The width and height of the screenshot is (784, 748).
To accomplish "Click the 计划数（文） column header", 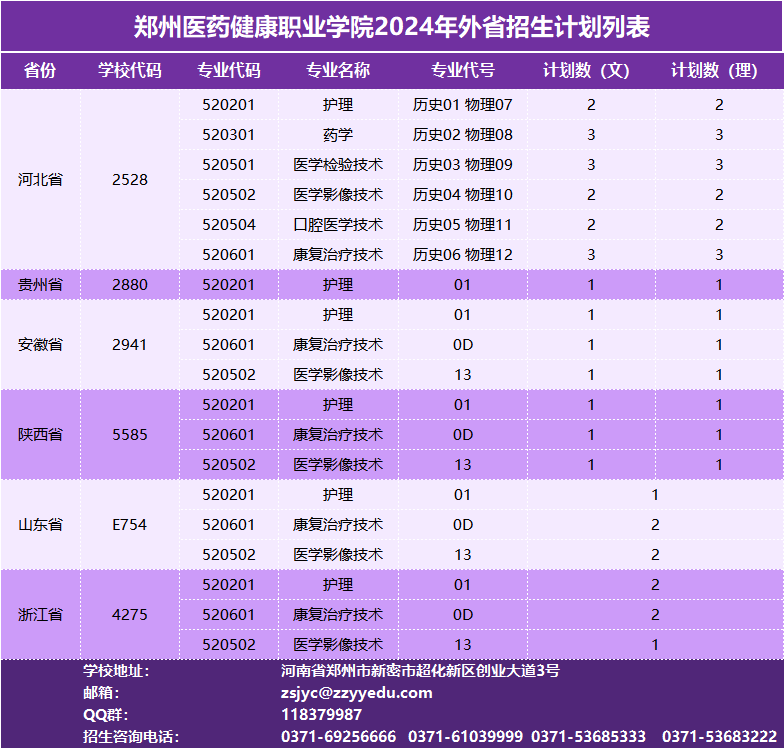I will click(590, 70).
